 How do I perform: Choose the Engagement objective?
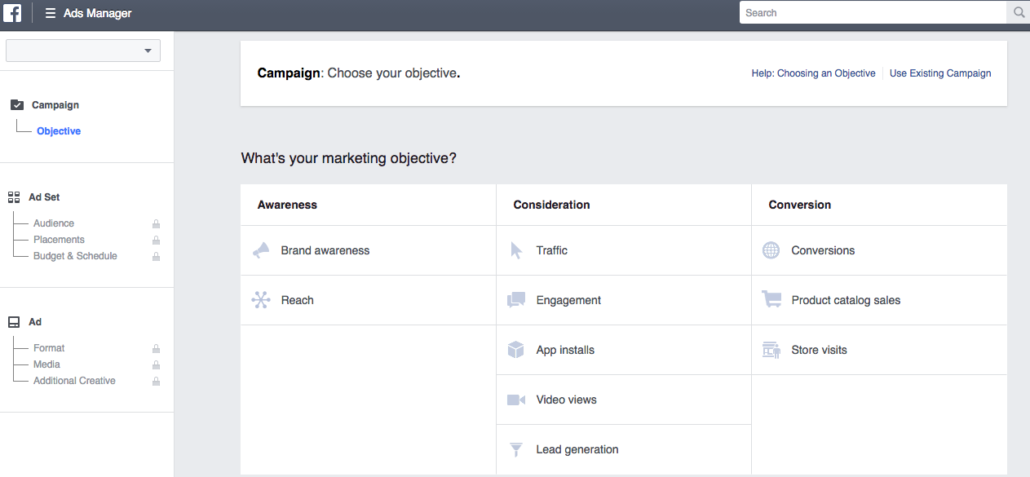pyautogui.click(x=568, y=300)
